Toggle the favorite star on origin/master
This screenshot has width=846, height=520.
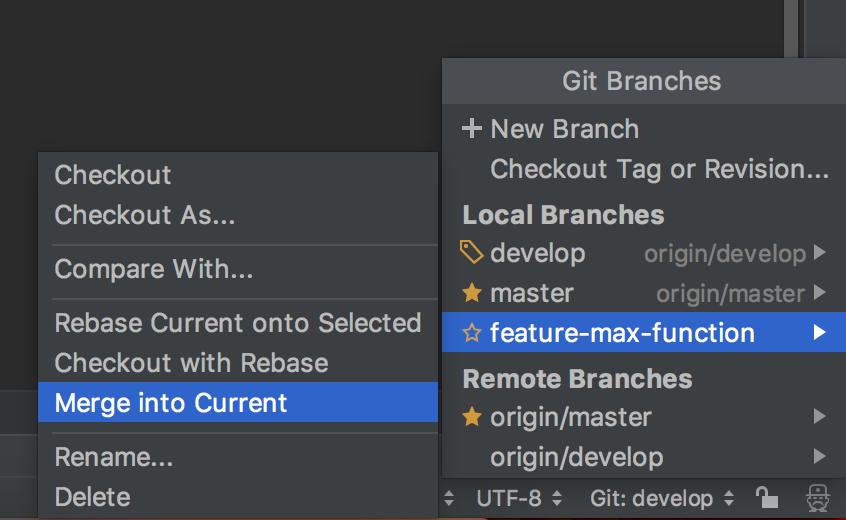click(x=472, y=416)
